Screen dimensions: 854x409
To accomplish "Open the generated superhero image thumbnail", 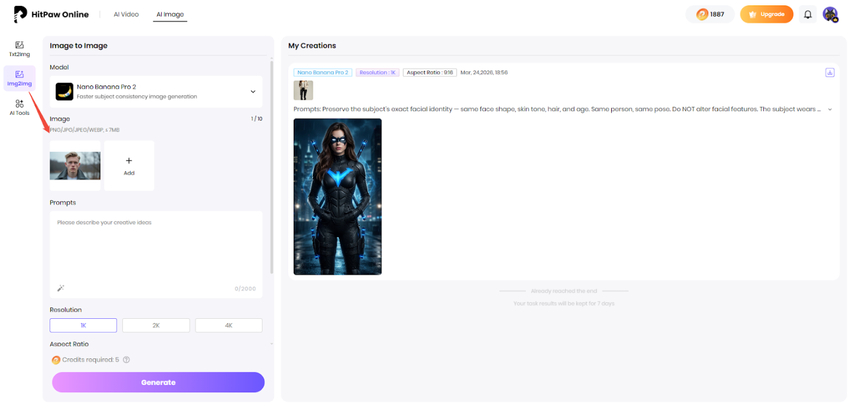I will click(x=337, y=196).
